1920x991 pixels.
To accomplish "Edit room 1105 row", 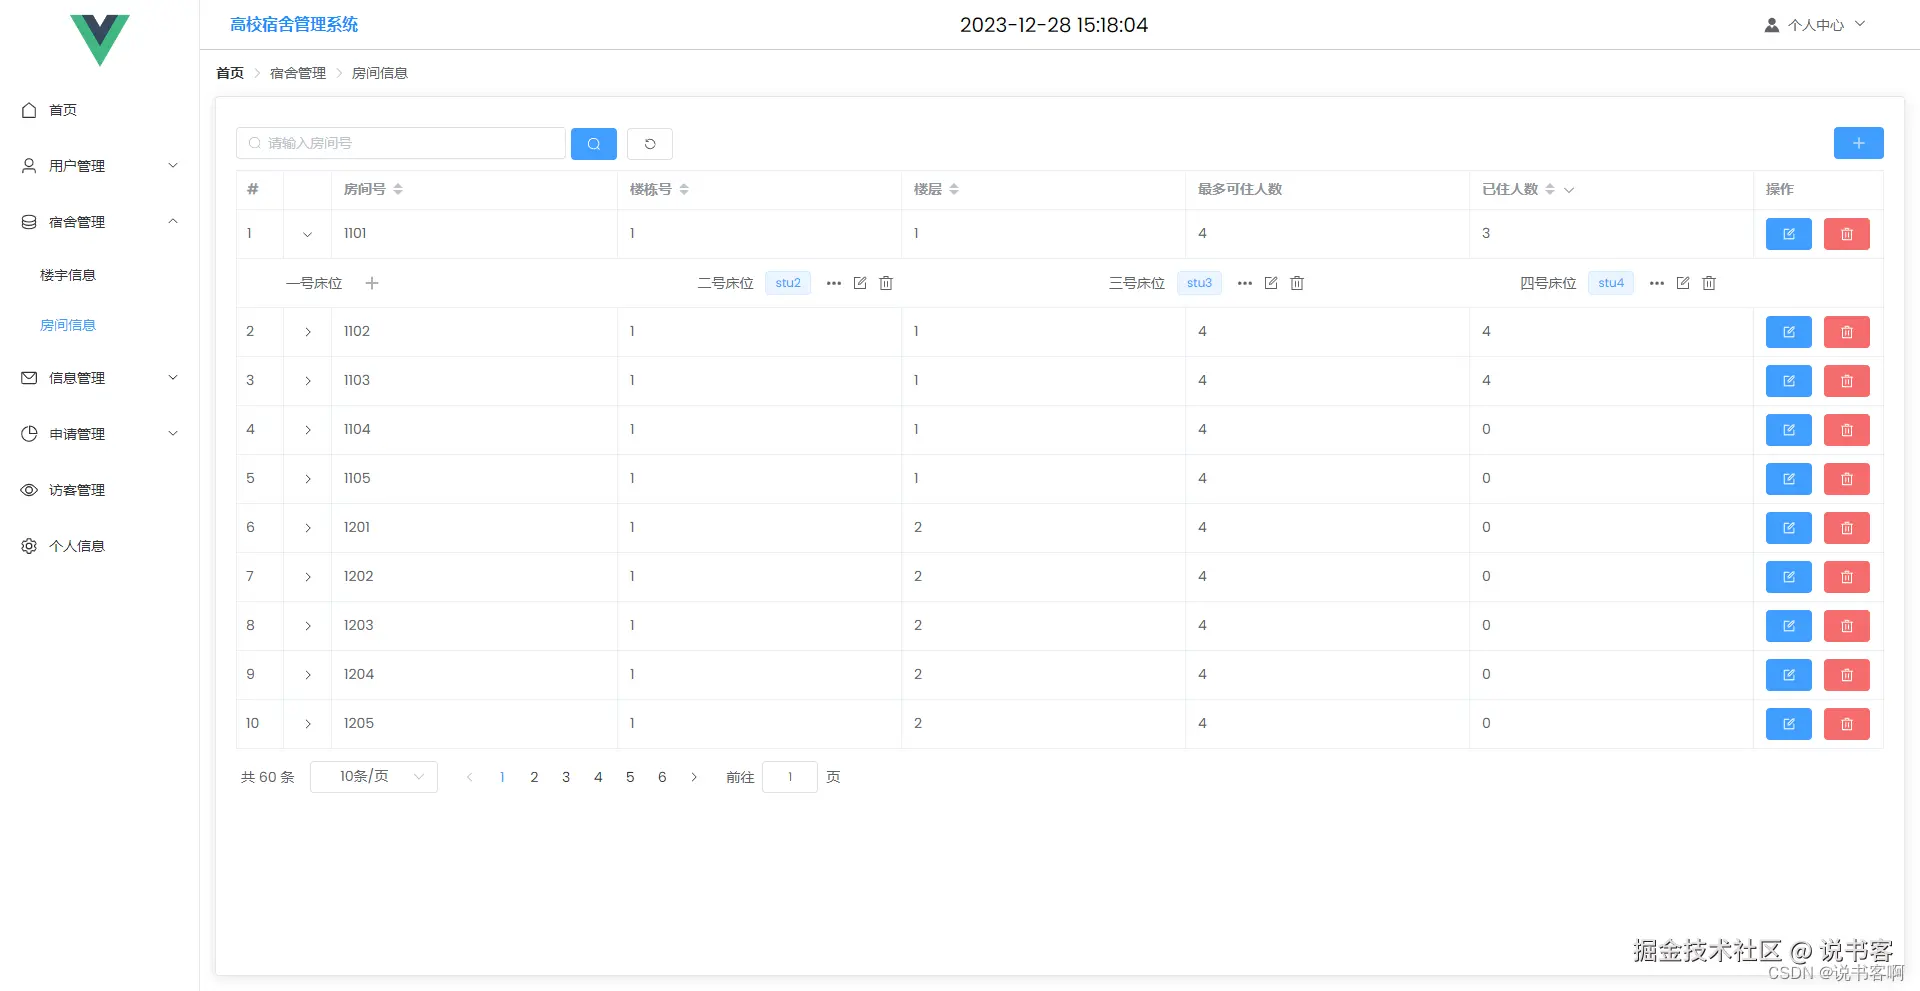I will (x=1789, y=479).
